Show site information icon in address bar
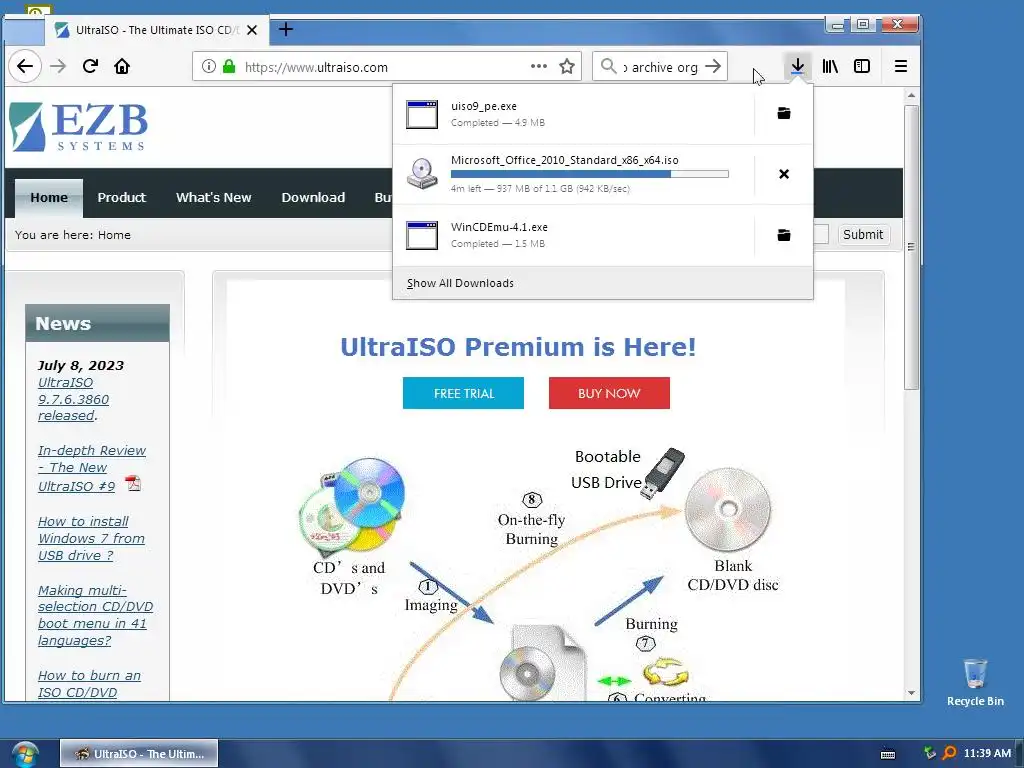The width and height of the screenshot is (1024, 768). point(208,67)
